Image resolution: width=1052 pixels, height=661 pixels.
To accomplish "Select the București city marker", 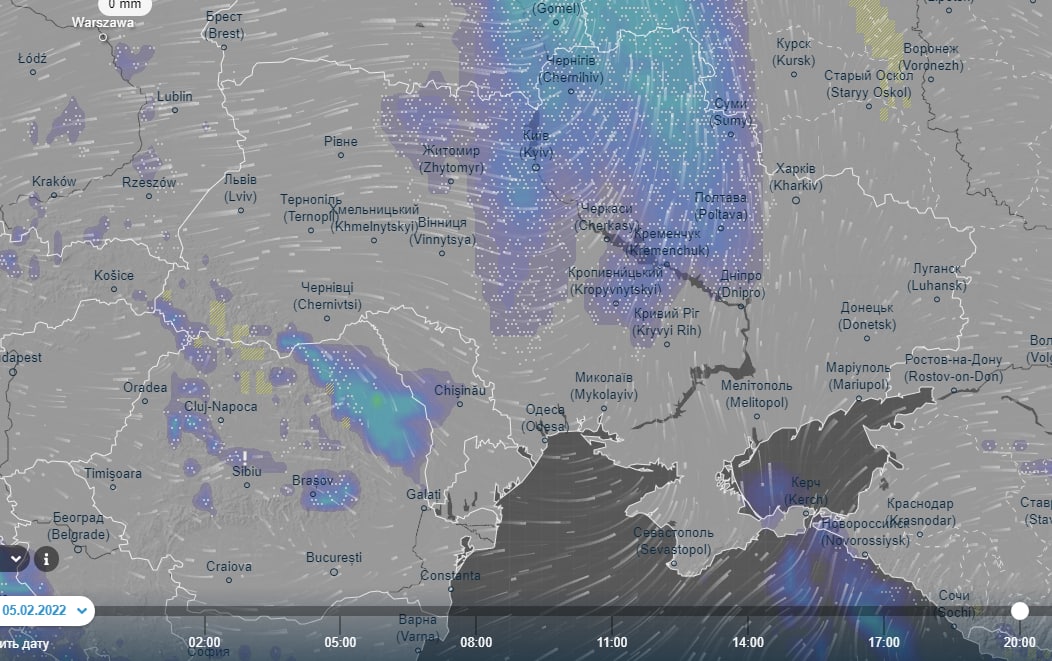I will (334, 572).
